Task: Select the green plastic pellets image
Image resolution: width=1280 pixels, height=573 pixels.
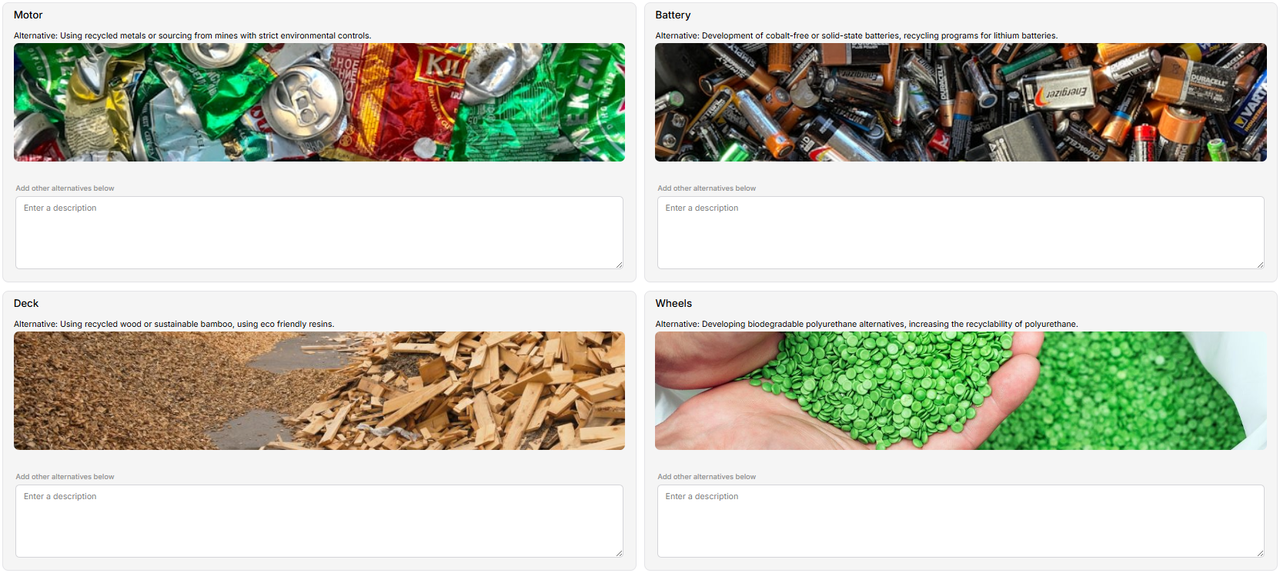Action: [961, 391]
